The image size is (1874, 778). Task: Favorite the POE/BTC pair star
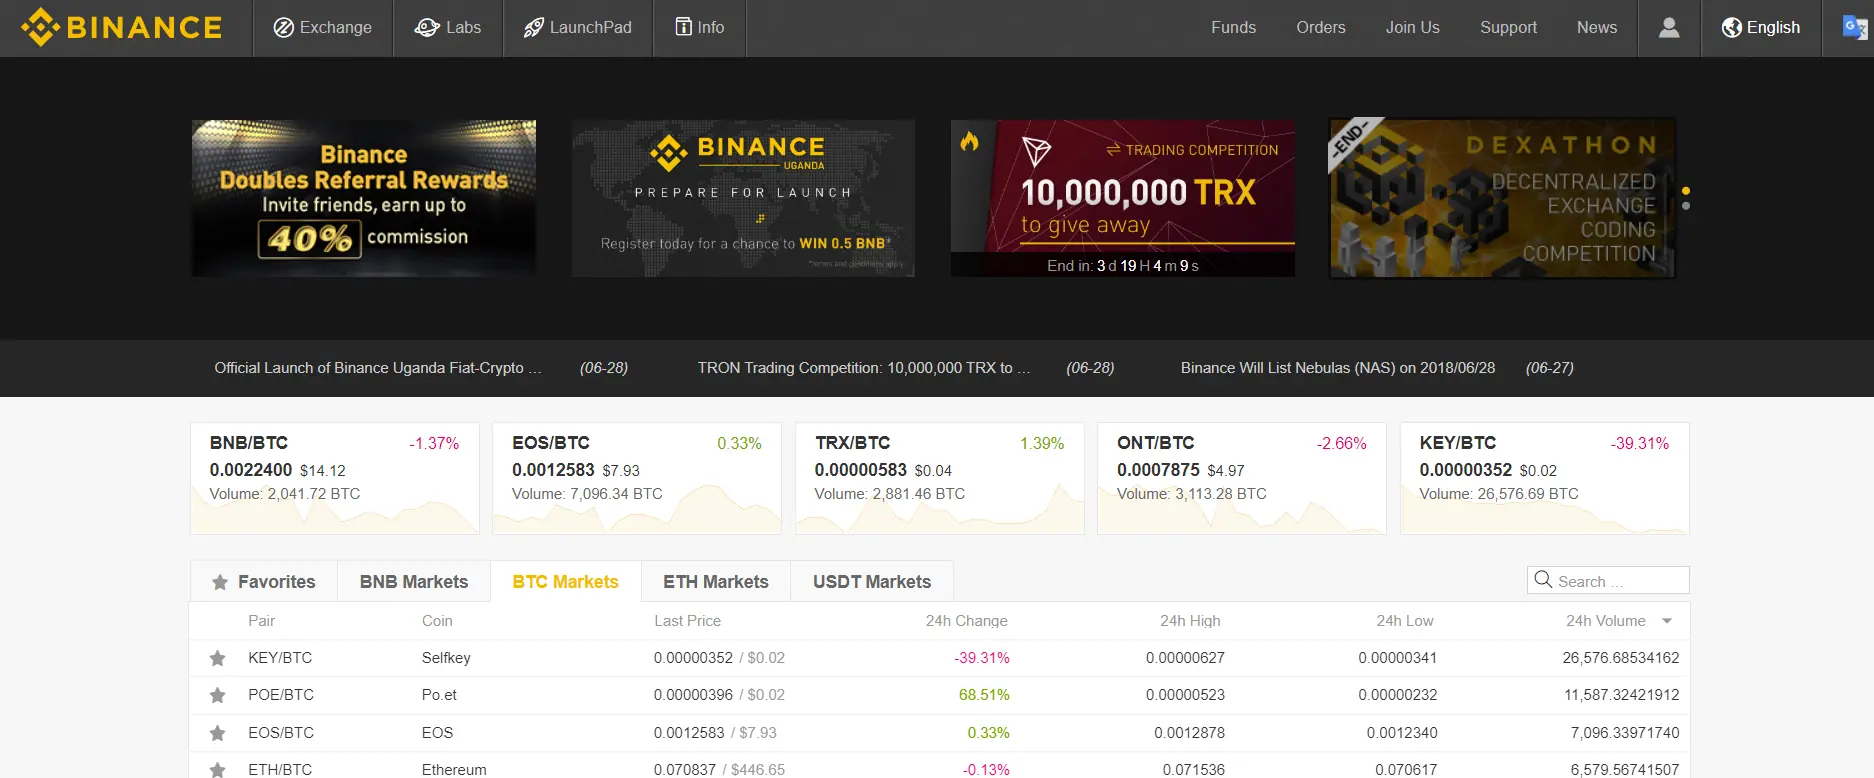[x=217, y=695]
